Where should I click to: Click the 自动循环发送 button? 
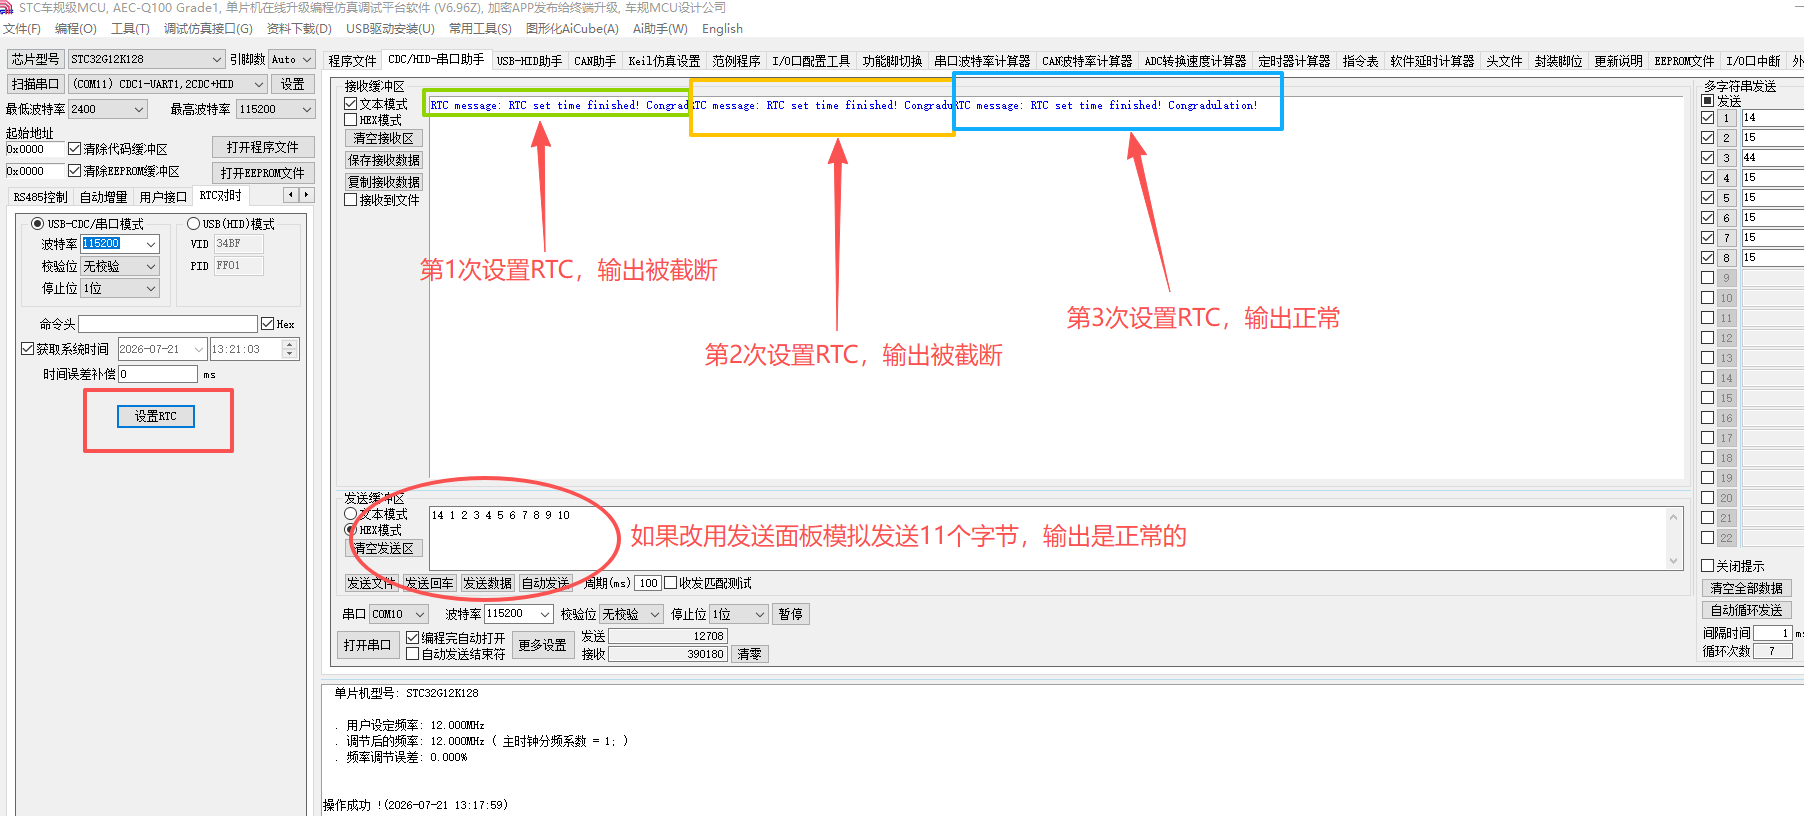[1747, 610]
